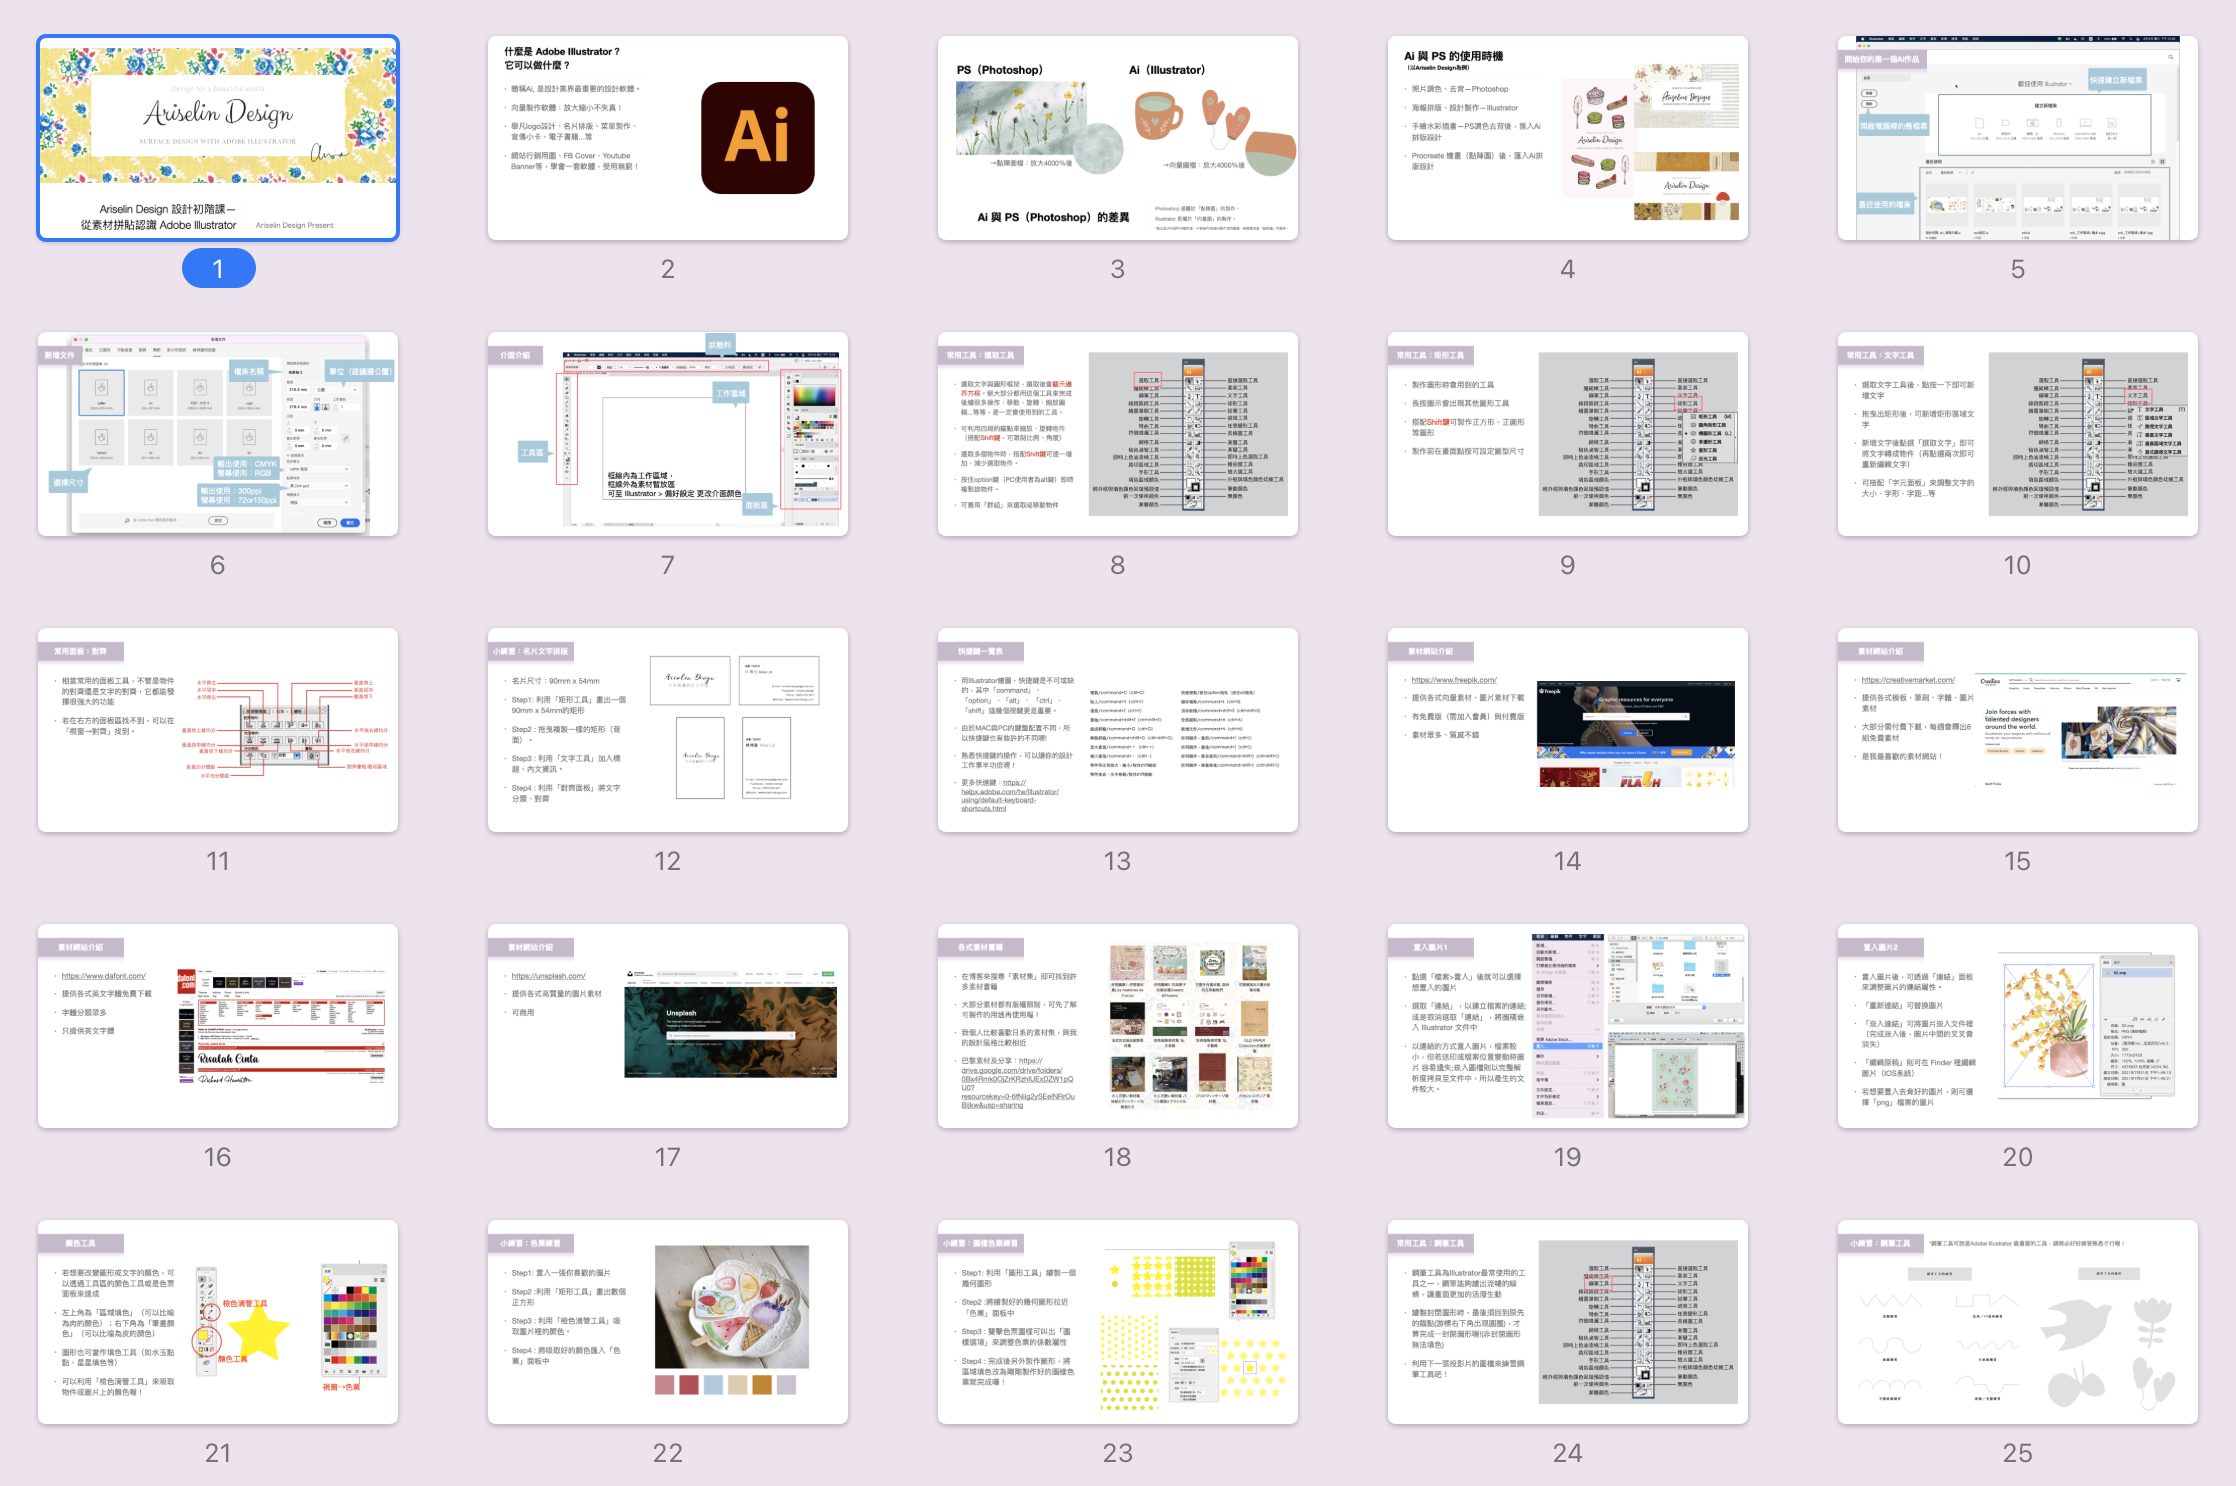
Task: Select slide 7 interface introduction thumbnail
Action: coord(667,434)
